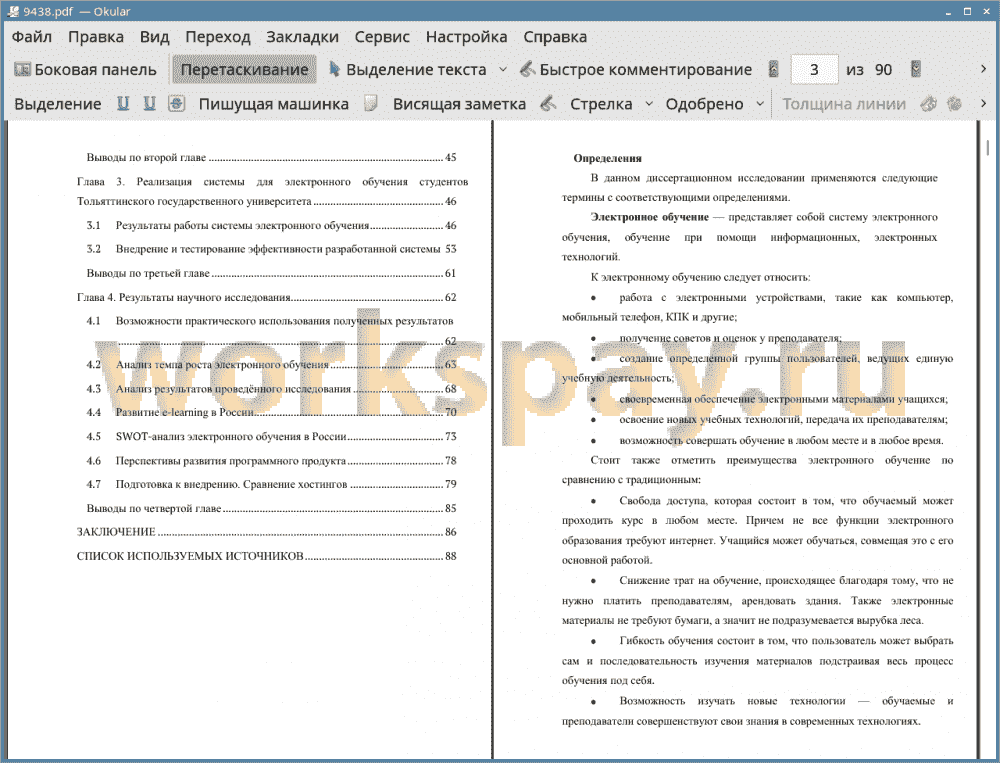
Task: Click the Толщина линии line width control
Action: [844, 104]
